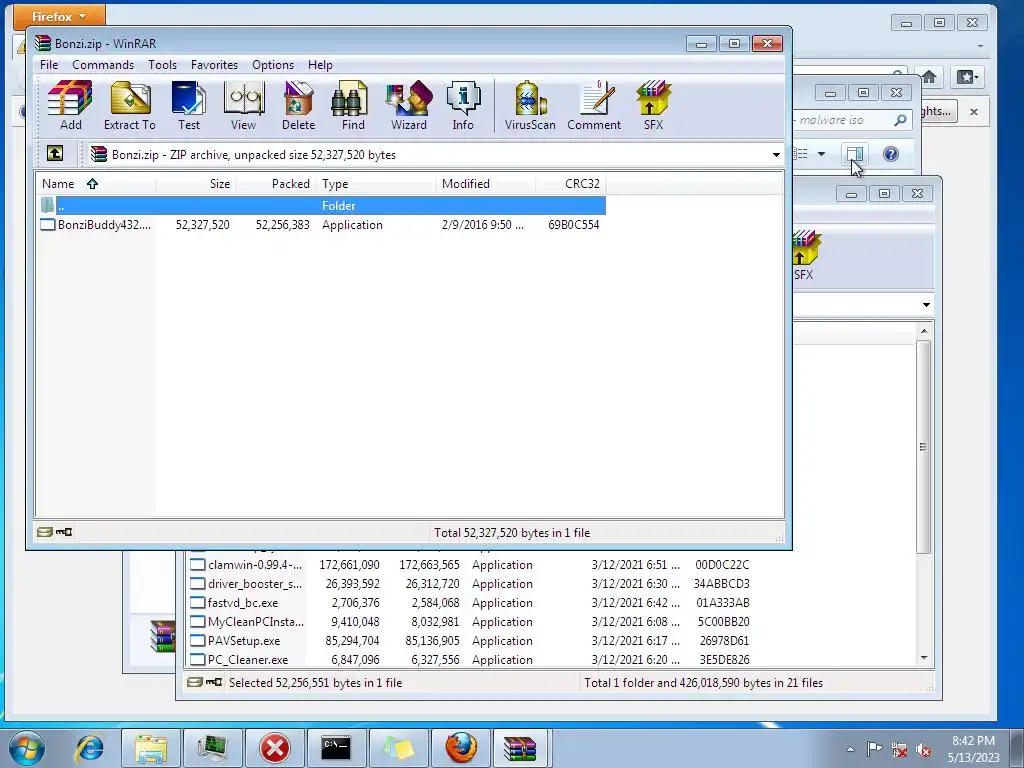Open the Options menu
The width and height of the screenshot is (1024, 768).
click(x=273, y=65)
